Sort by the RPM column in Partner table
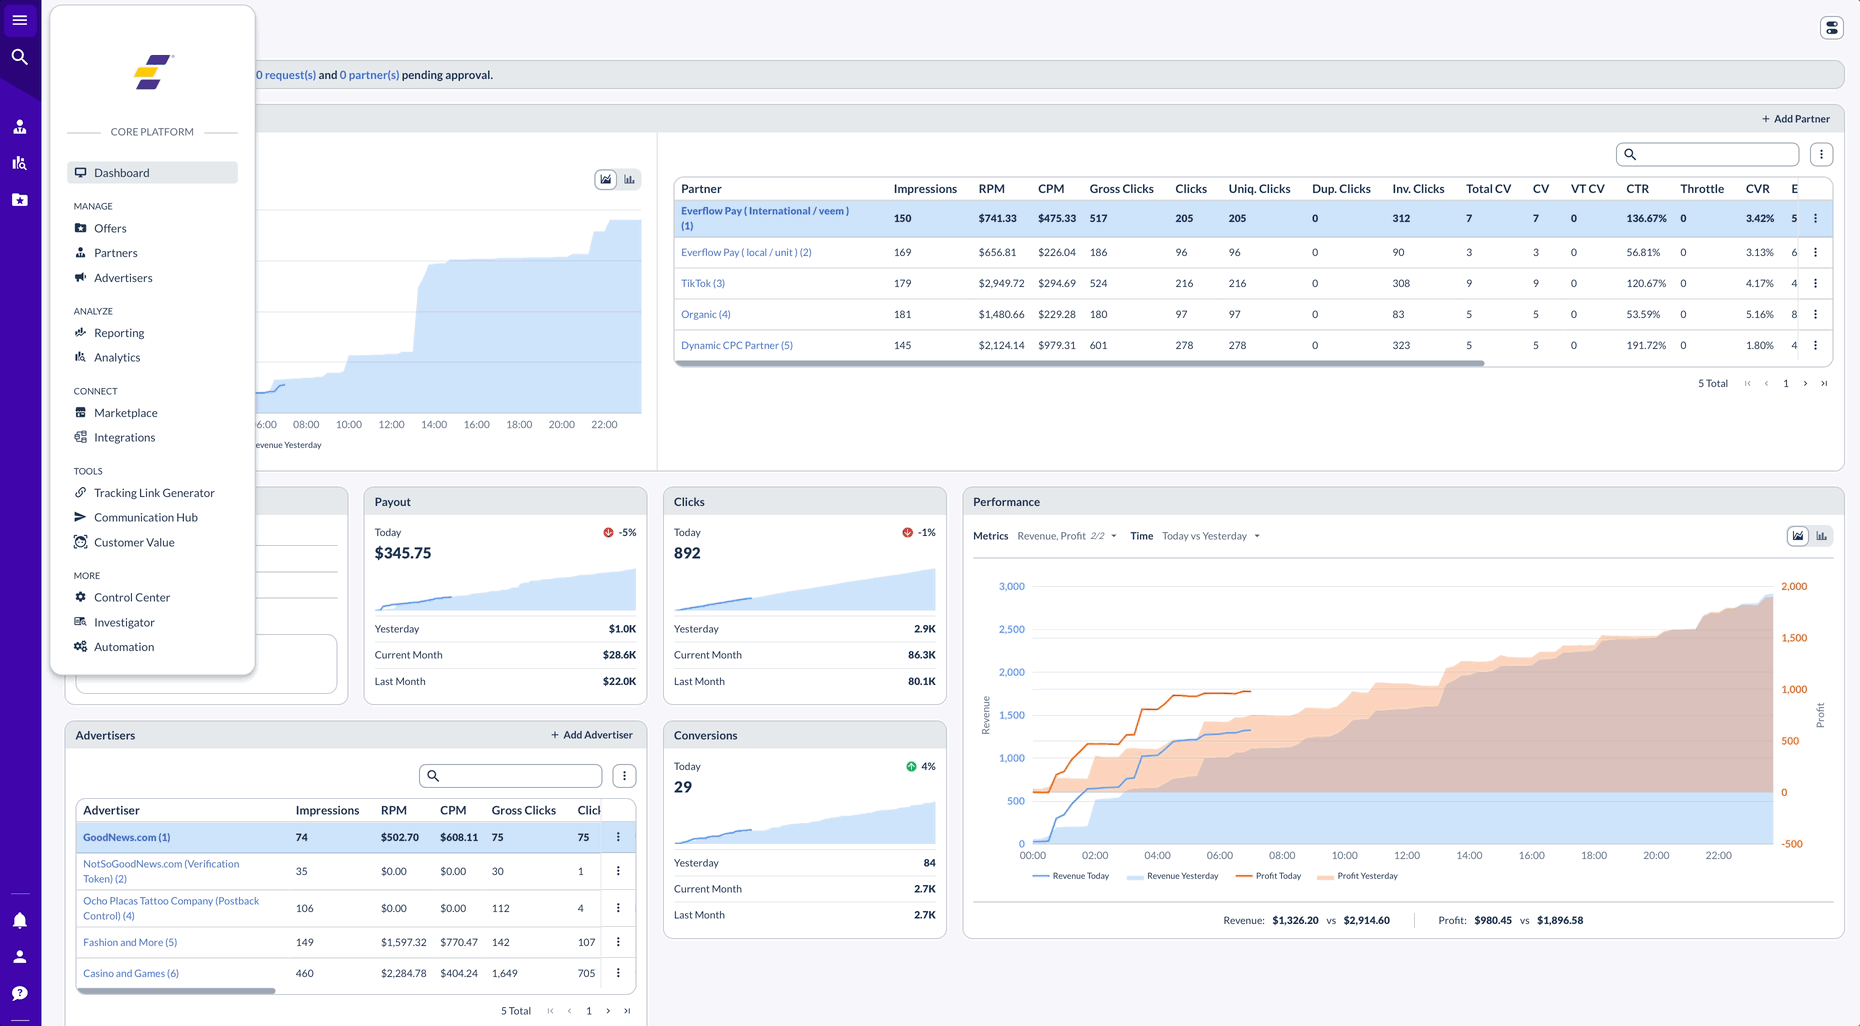 (991, 189)
